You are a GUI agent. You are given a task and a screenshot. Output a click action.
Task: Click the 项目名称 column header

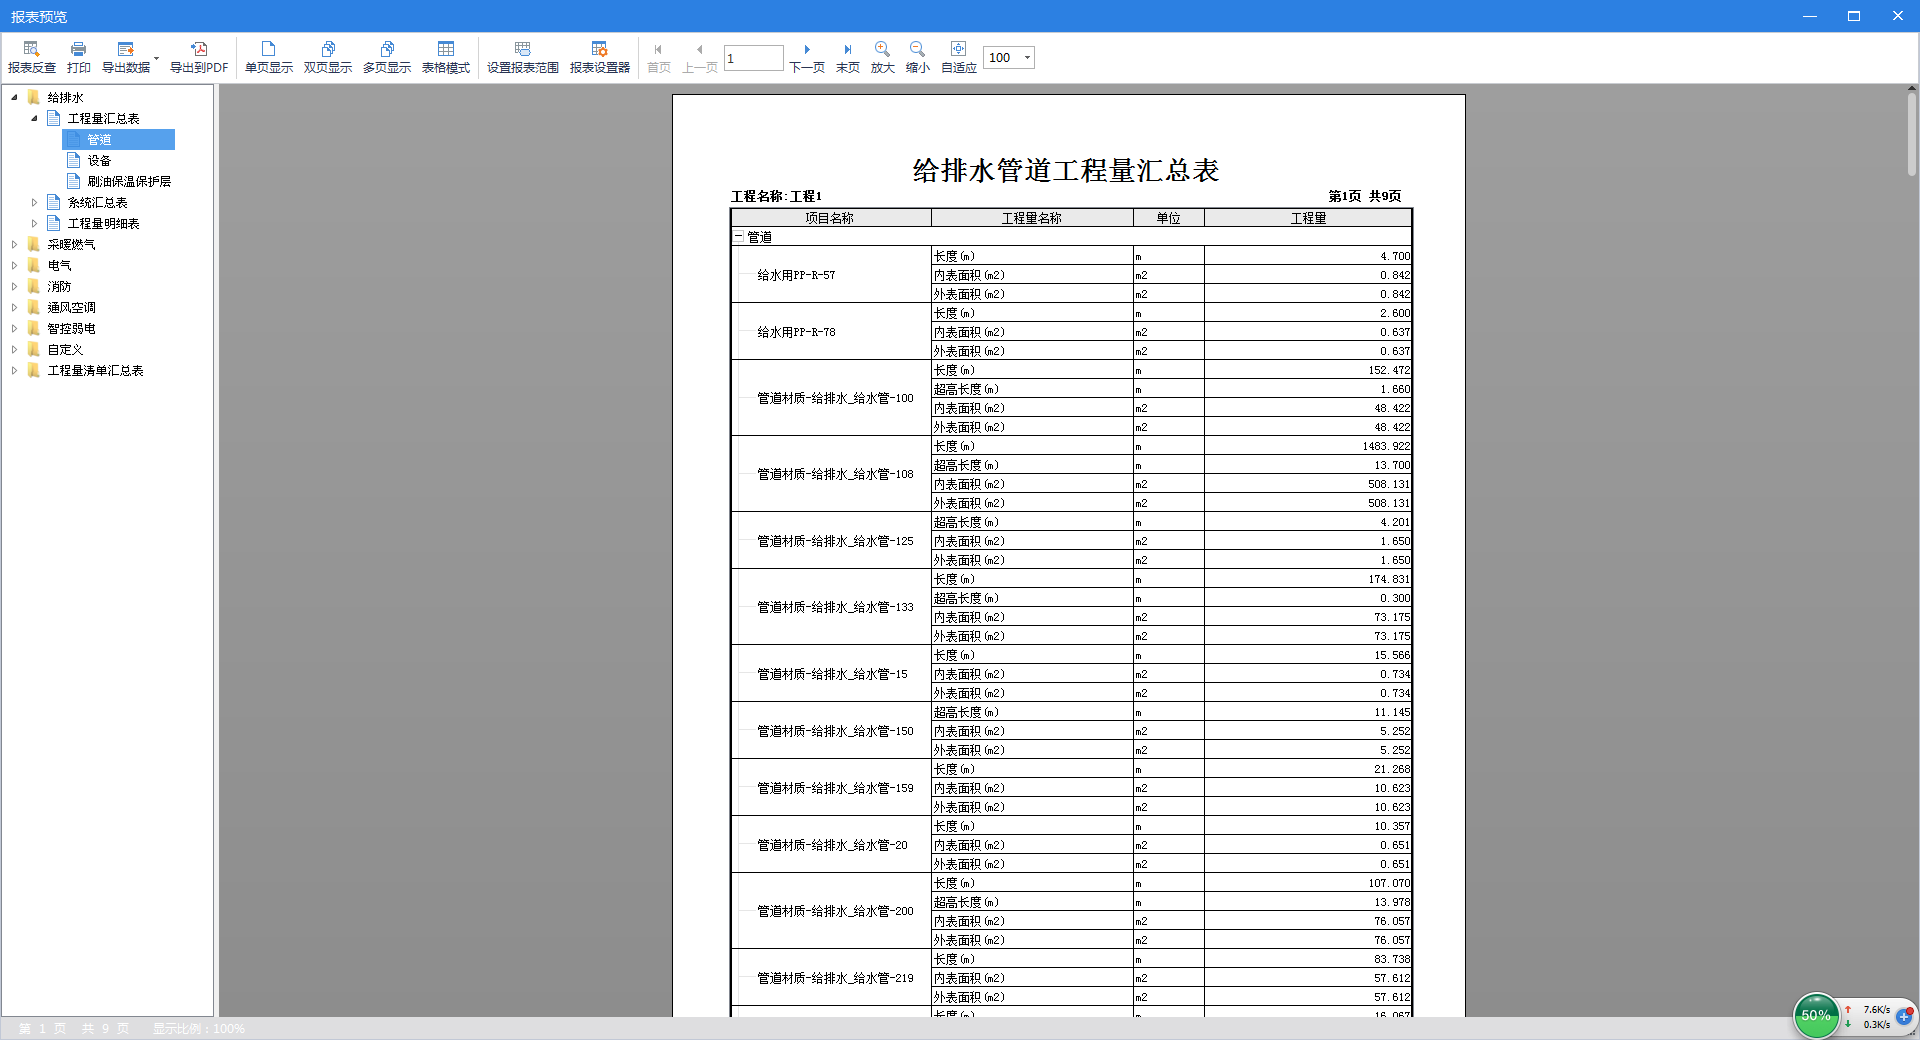click(830, 218)
